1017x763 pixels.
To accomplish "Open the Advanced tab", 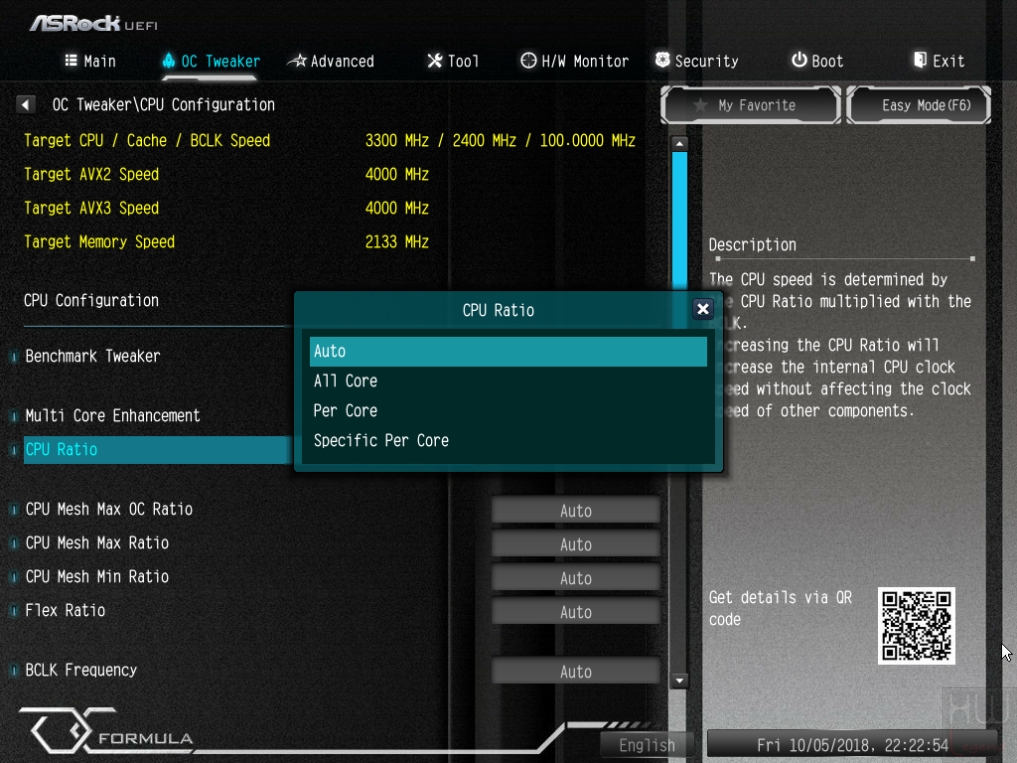I will coord(331,61).
